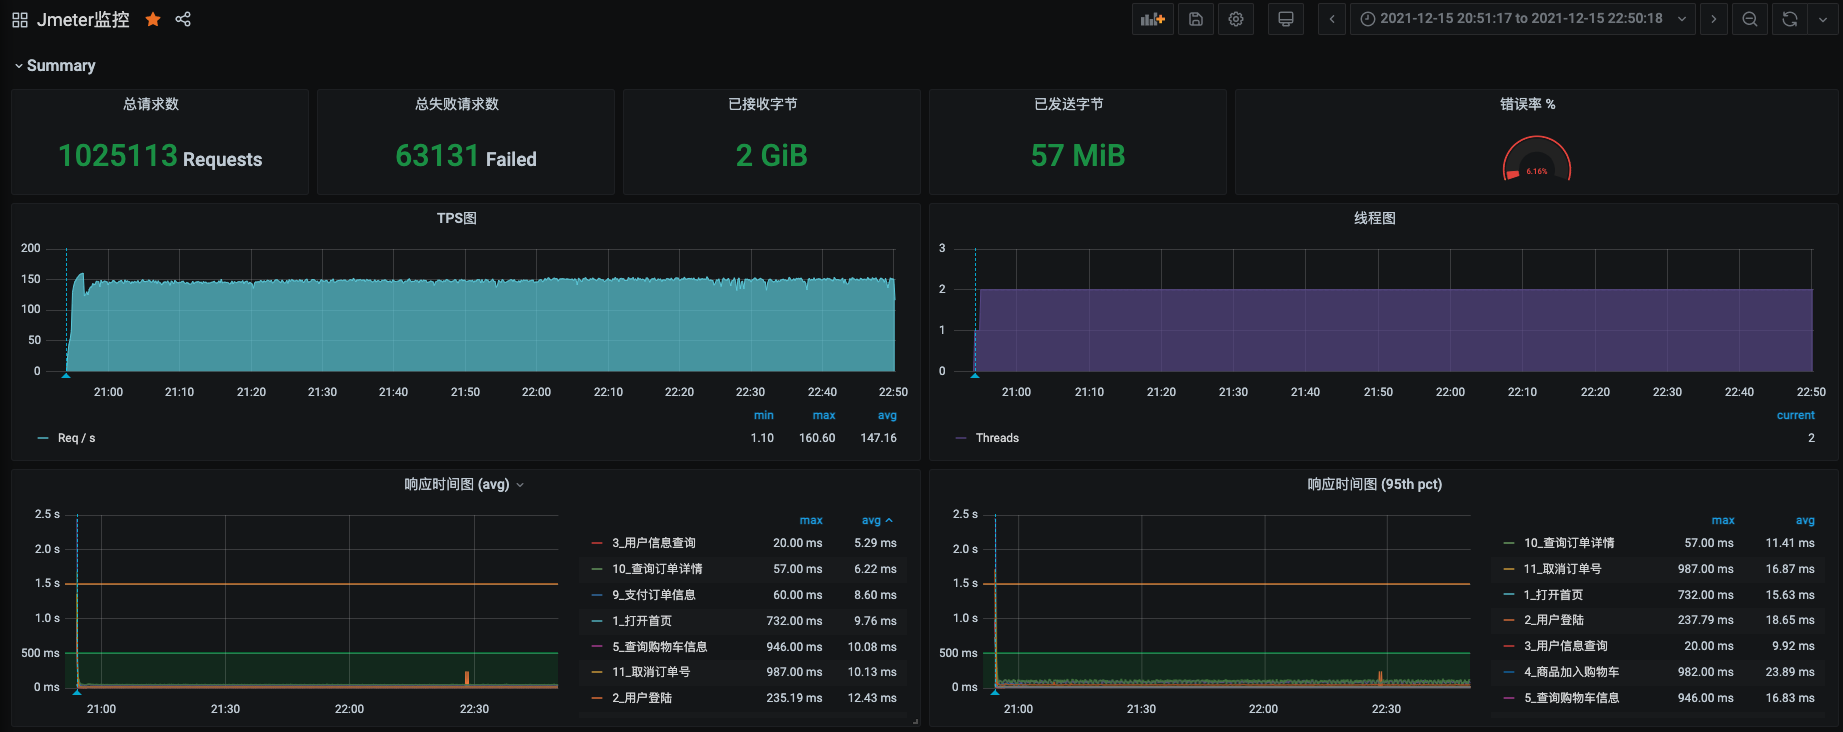Open the TPS图 panel title menu

coord(457,218)
